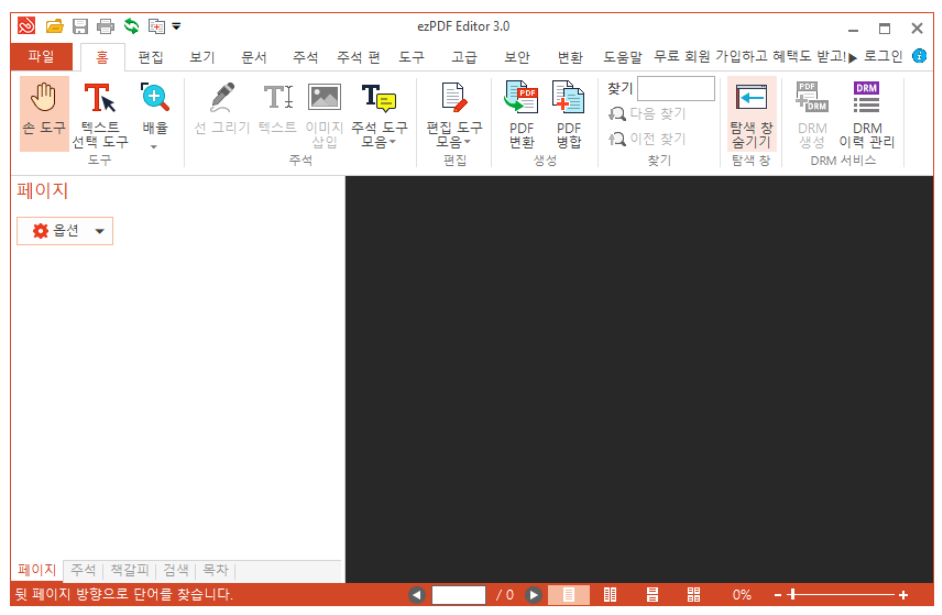Switch to Search (검색) panel tab
Viewport: 942px width, 615px height.
point(176,569)
